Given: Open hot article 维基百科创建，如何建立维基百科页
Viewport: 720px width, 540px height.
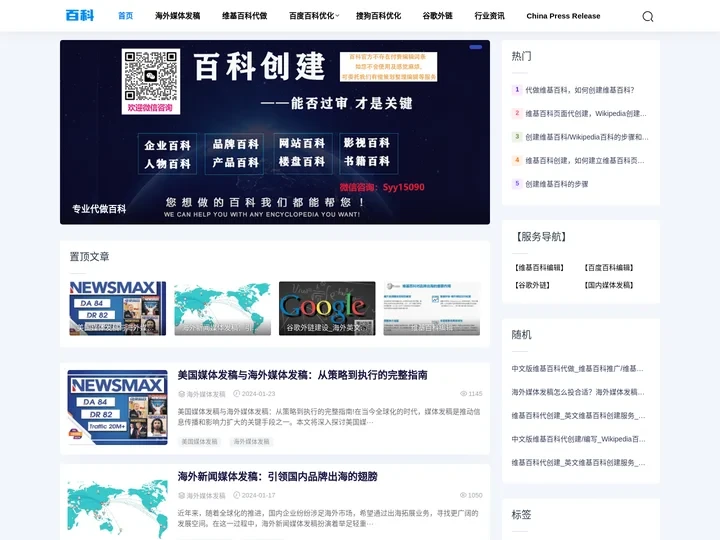Looking at the screenshot, I should coord(585,160).
